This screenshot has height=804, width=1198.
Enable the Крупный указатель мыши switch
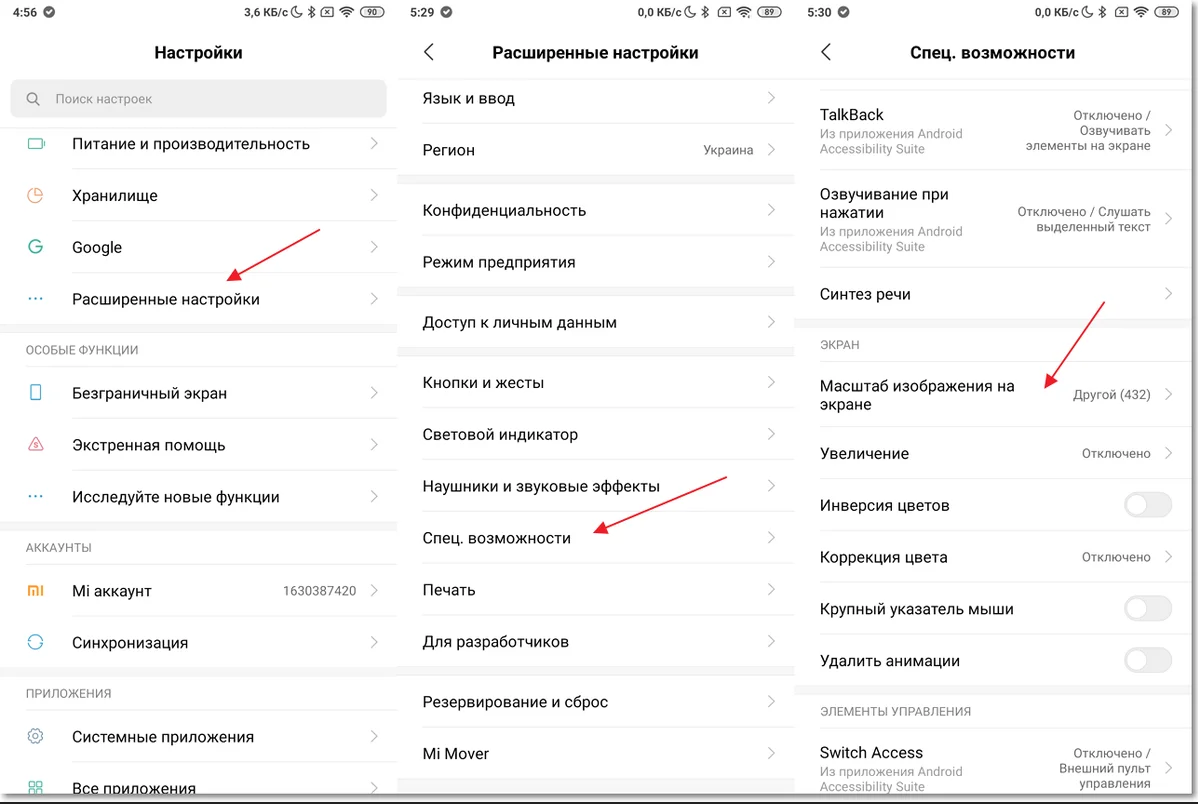pos(1147,609)
